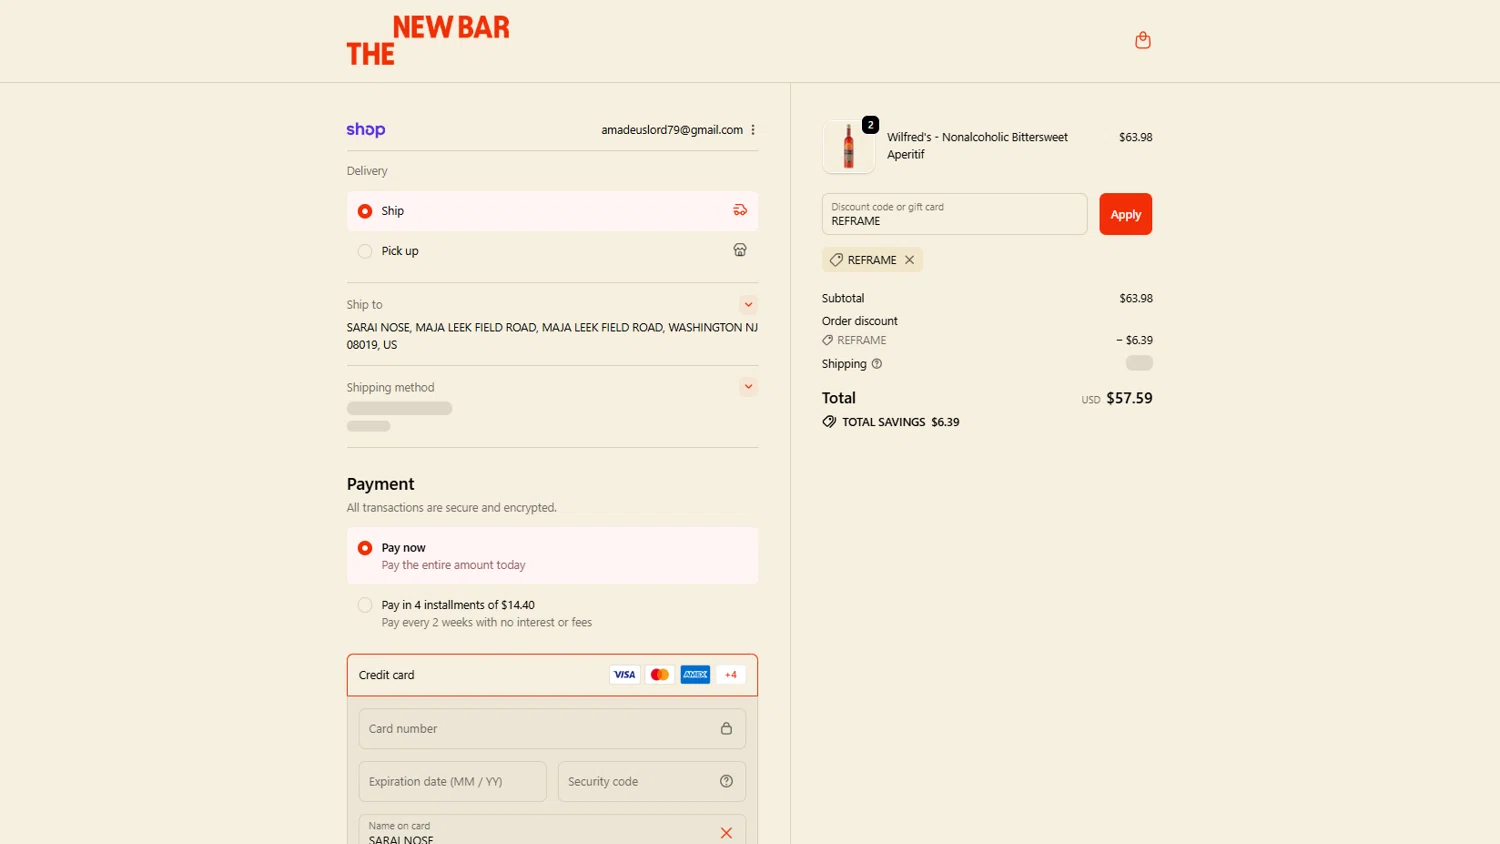Click The New Bar logo
This screenshot has width=1500, height=844.
coord(428,41)
